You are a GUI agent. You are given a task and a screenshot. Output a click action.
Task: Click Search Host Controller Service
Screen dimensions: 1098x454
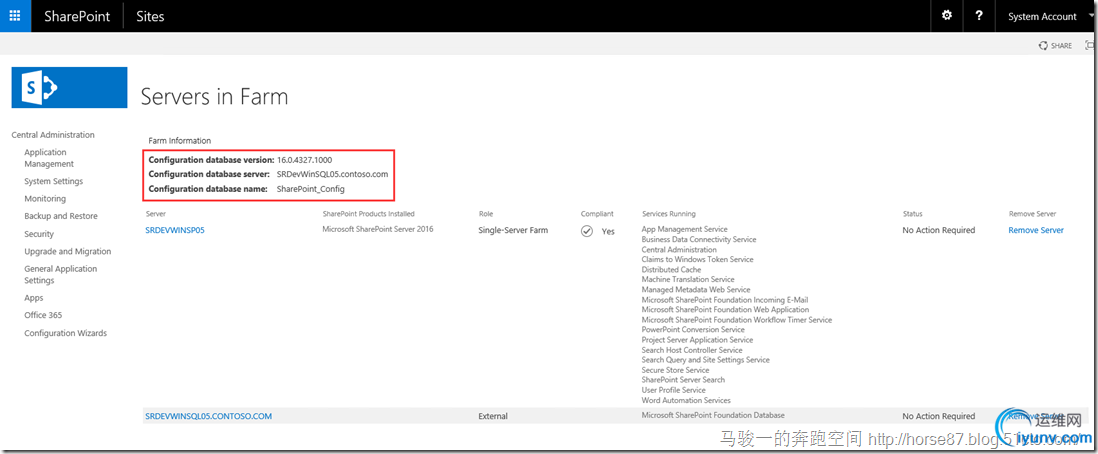(692, 350)
